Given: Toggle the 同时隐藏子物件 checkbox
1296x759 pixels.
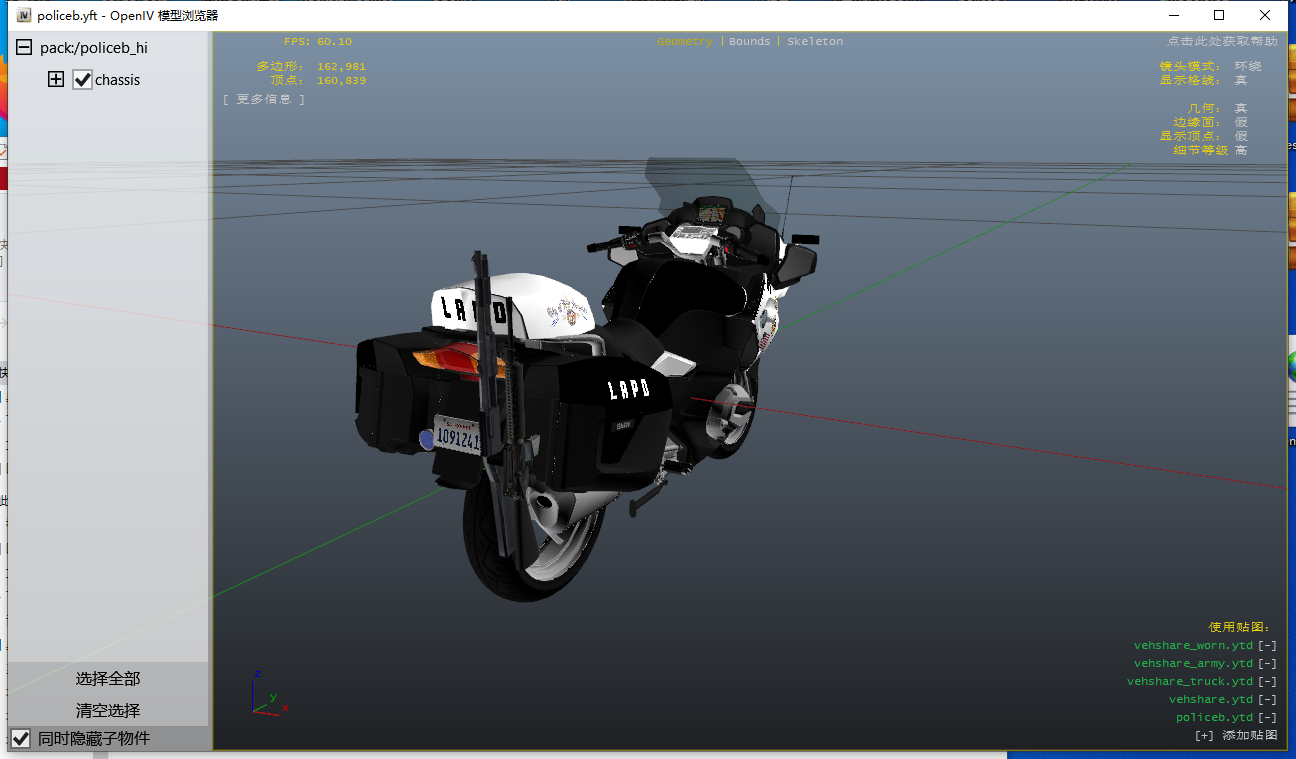Looking at the screenshot, I should pyautogui.click(x=21, y=739).
